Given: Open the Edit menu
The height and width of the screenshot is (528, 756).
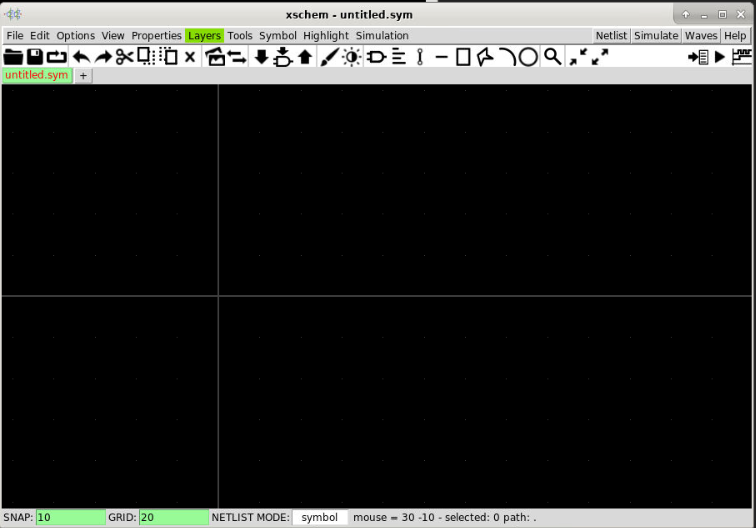Looking at the screenshot, I should [x=40, y=36].
